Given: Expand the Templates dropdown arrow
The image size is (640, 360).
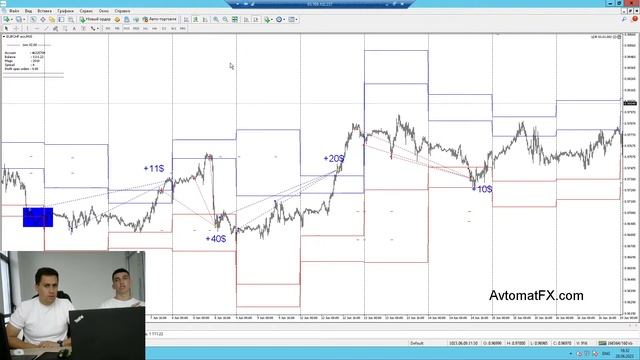Looking at the screenshot, I should click(297, 19).
